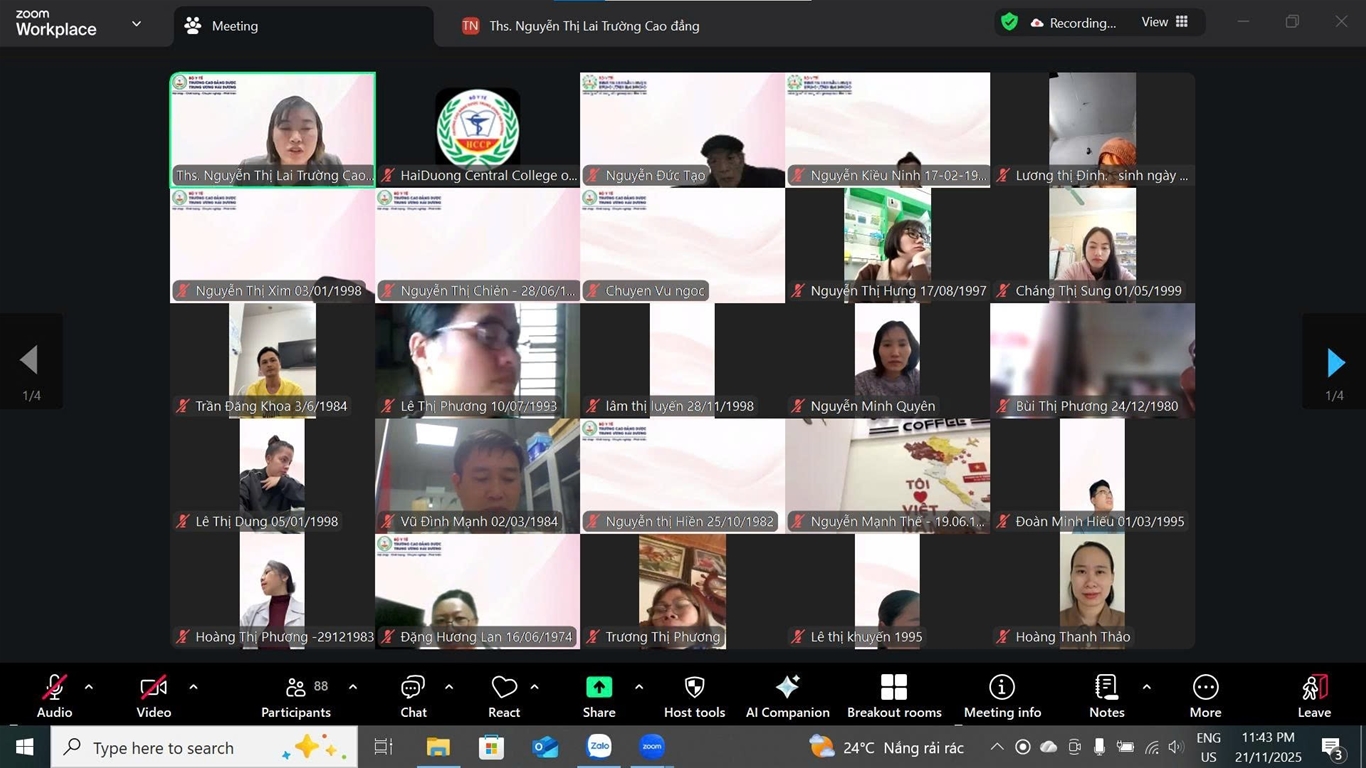This screenshot has width=1366, height=768.
Task: Open the Participants panel
Action: (x=295, y=696)
